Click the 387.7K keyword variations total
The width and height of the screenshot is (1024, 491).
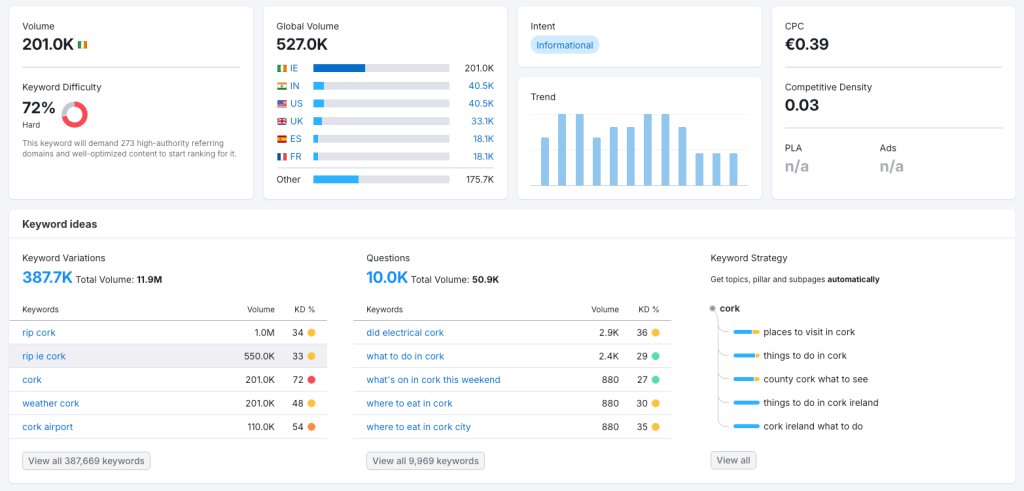pos(47,277)
